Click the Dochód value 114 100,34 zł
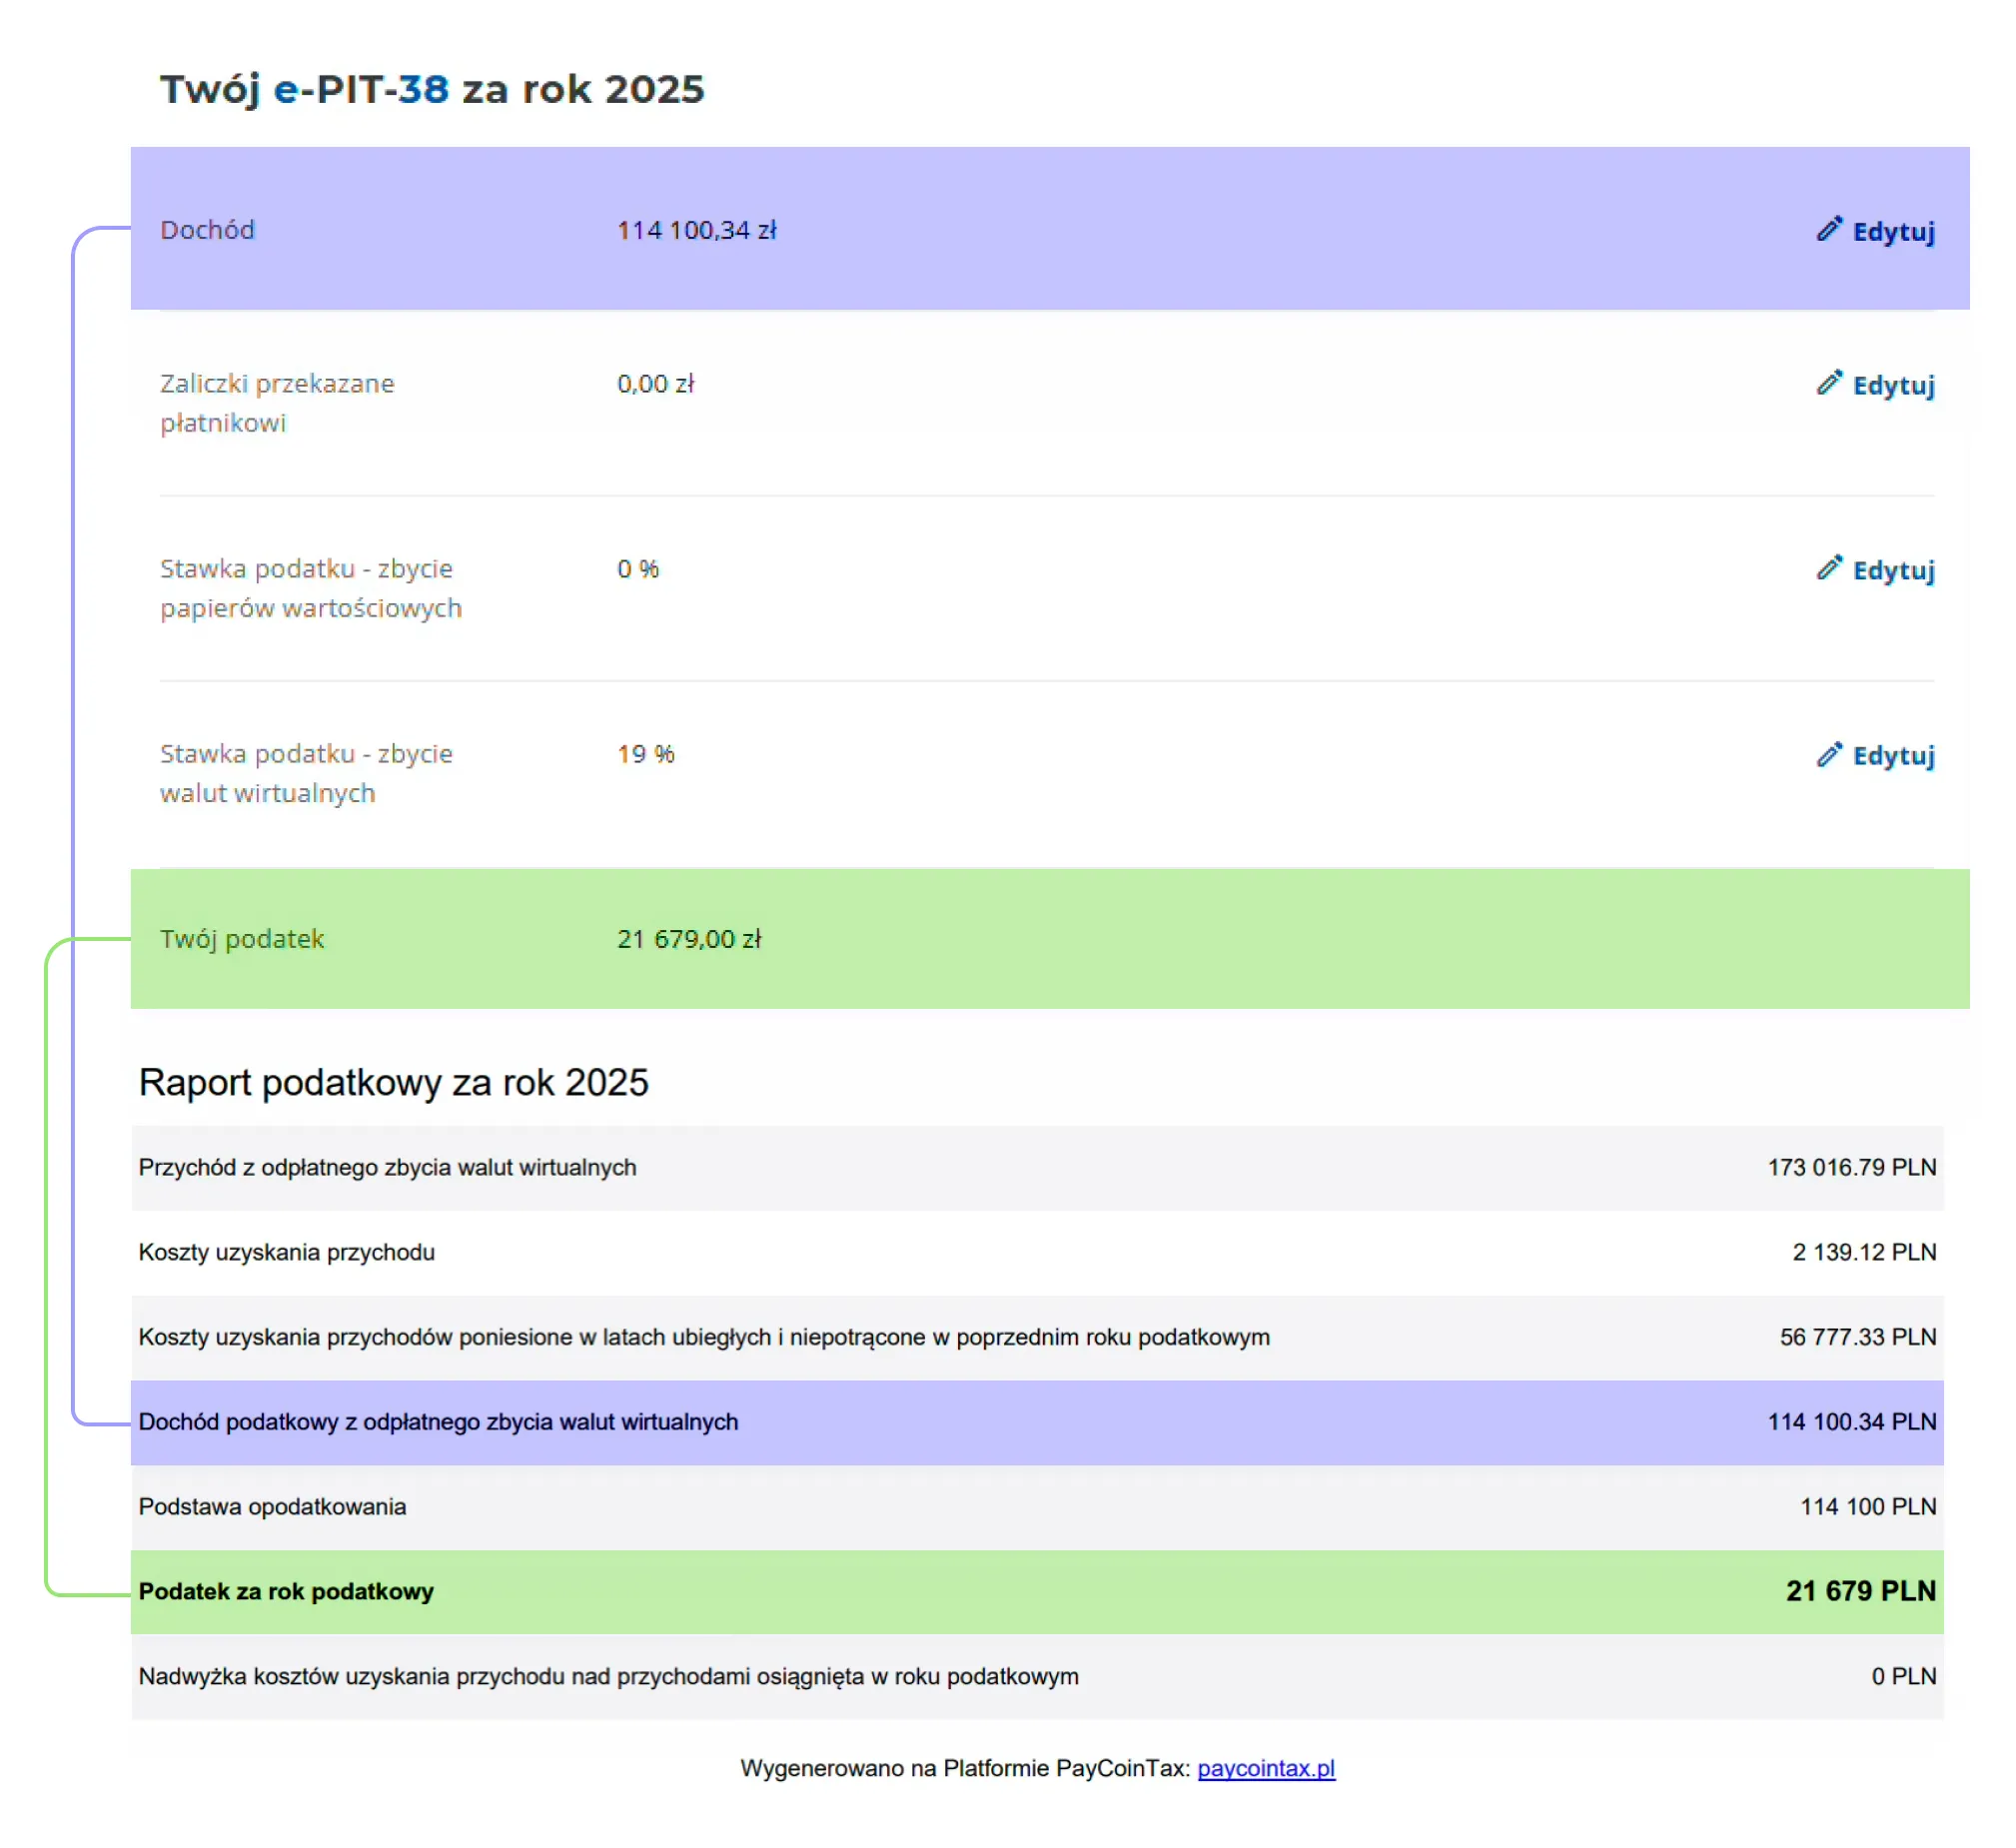2016x1848 pixels. [696, 230]
